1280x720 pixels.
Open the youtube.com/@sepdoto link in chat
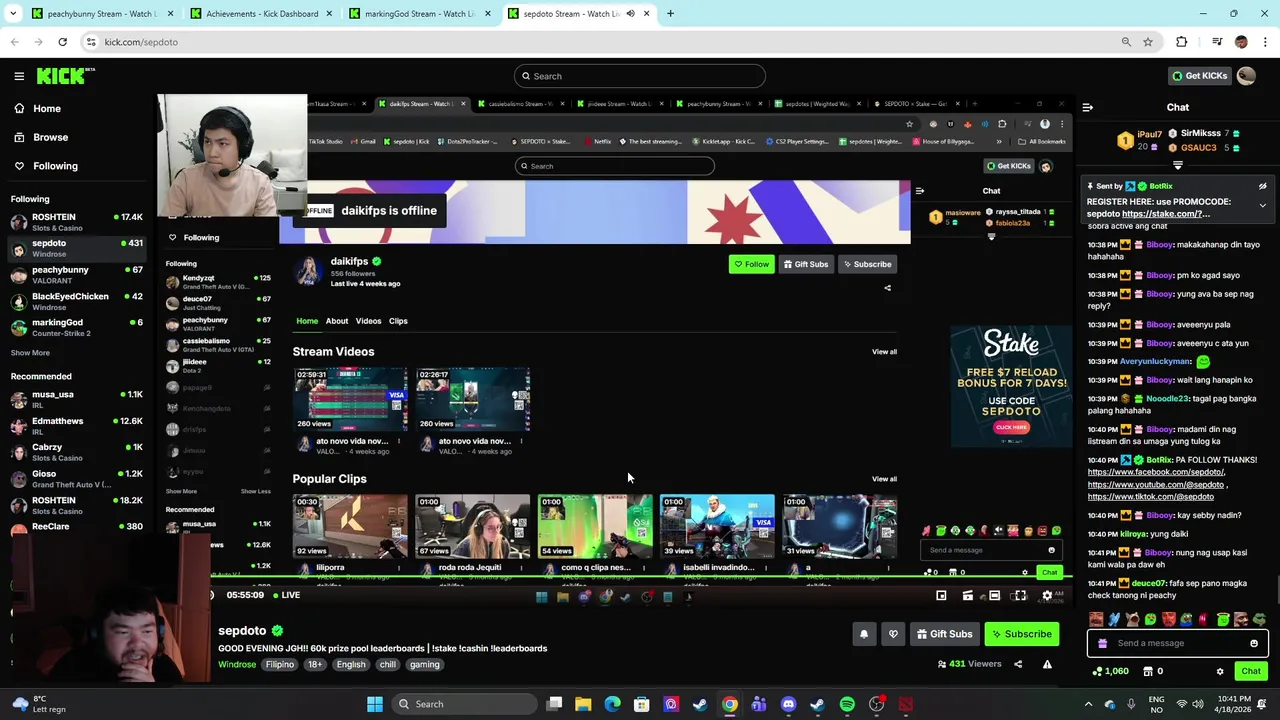pos(1156,485)
